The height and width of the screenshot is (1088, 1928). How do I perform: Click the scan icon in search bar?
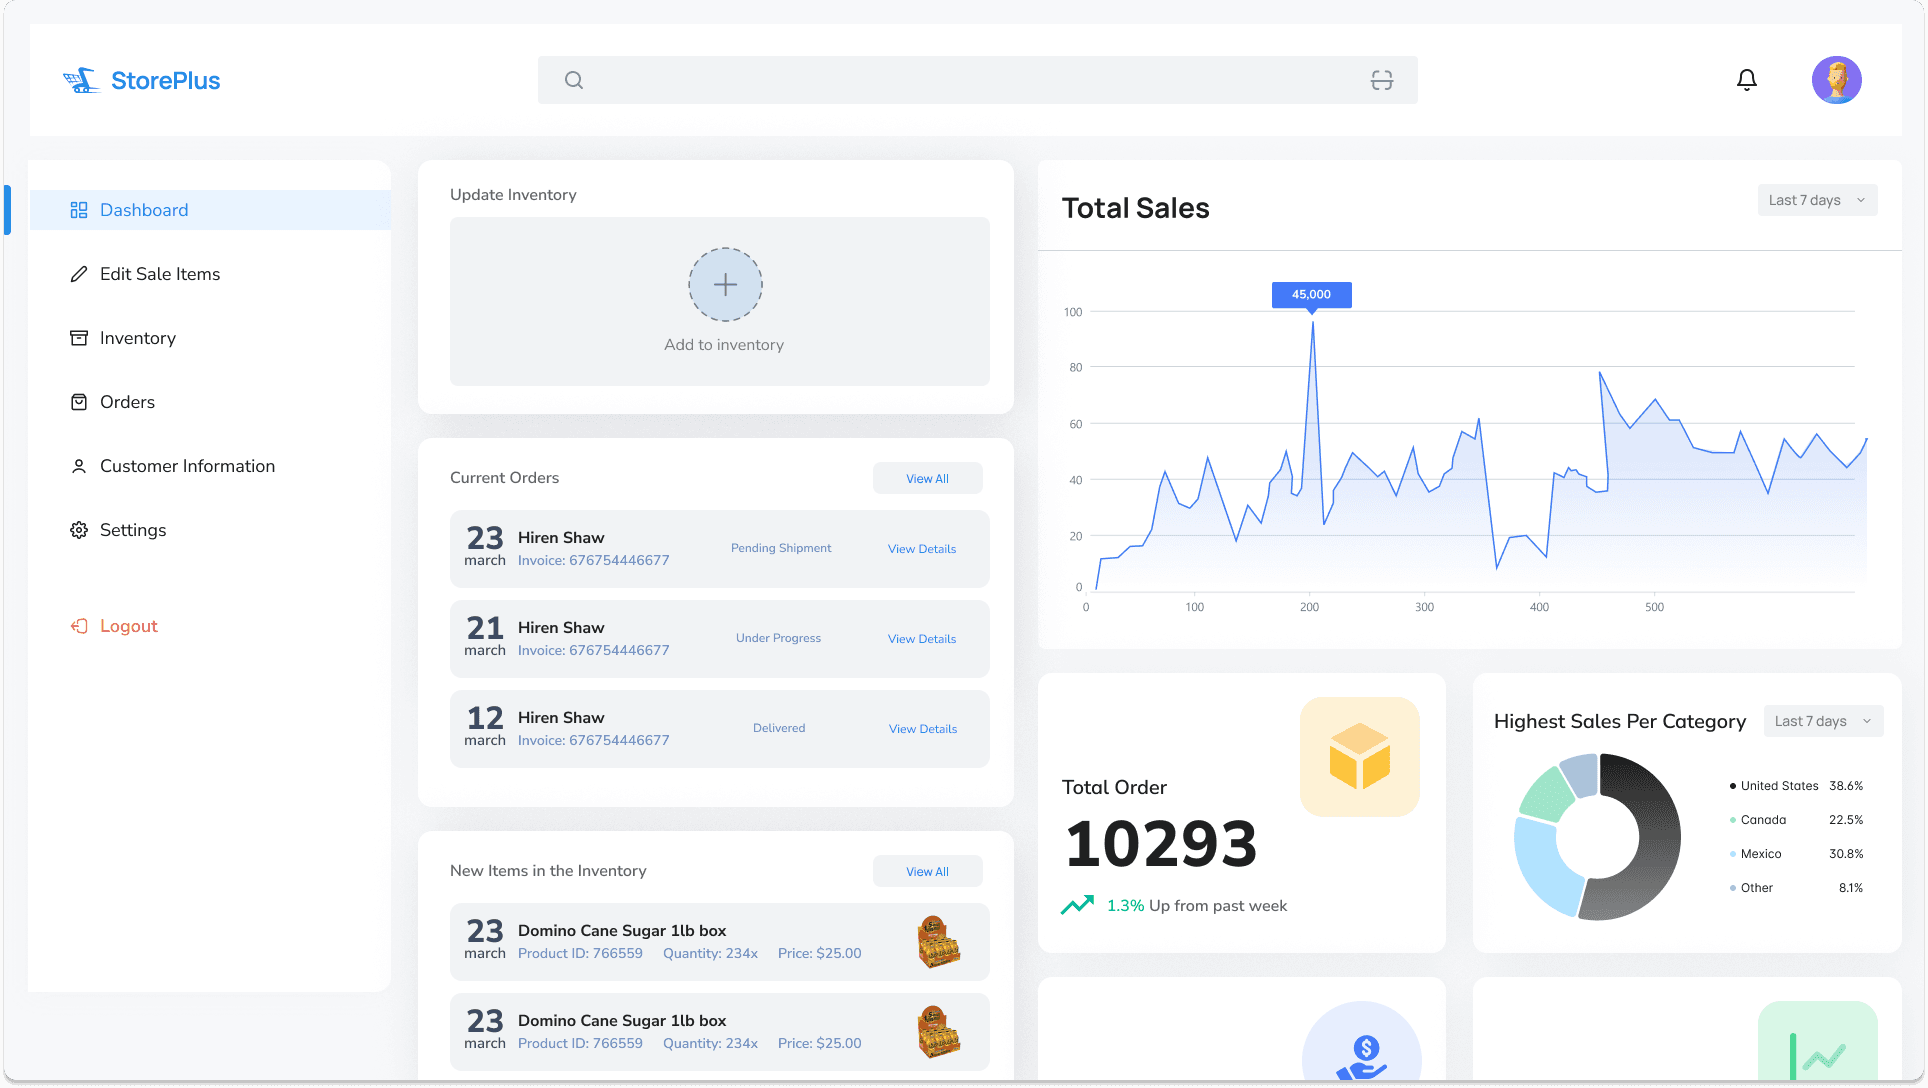click(1381, 80)
